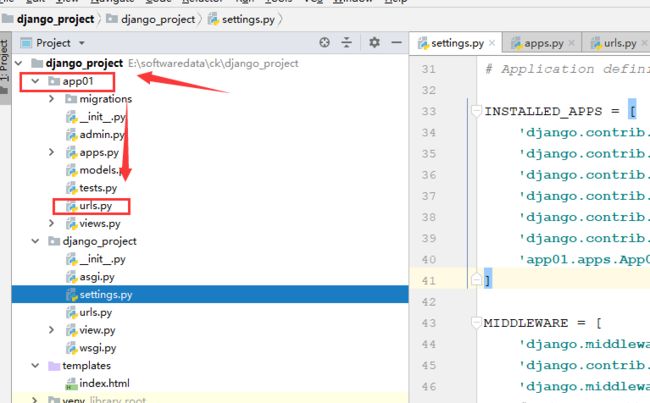
Task: Place cursor on MIDDLEWARE text
Action: pyautogui.click(x=526, y=323)
